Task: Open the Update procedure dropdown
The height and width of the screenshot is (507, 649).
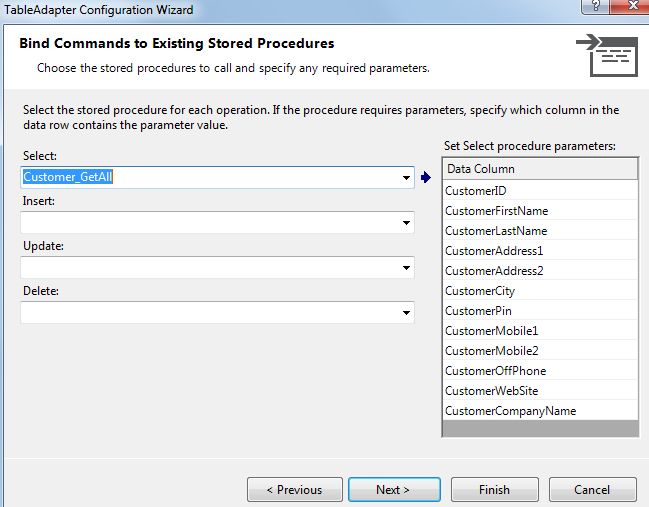Action: tap(406, 268)
